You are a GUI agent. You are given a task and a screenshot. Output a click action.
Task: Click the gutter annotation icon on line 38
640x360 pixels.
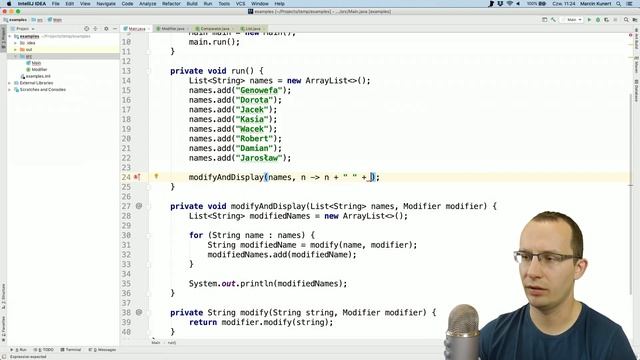click(x=139, y=312)
